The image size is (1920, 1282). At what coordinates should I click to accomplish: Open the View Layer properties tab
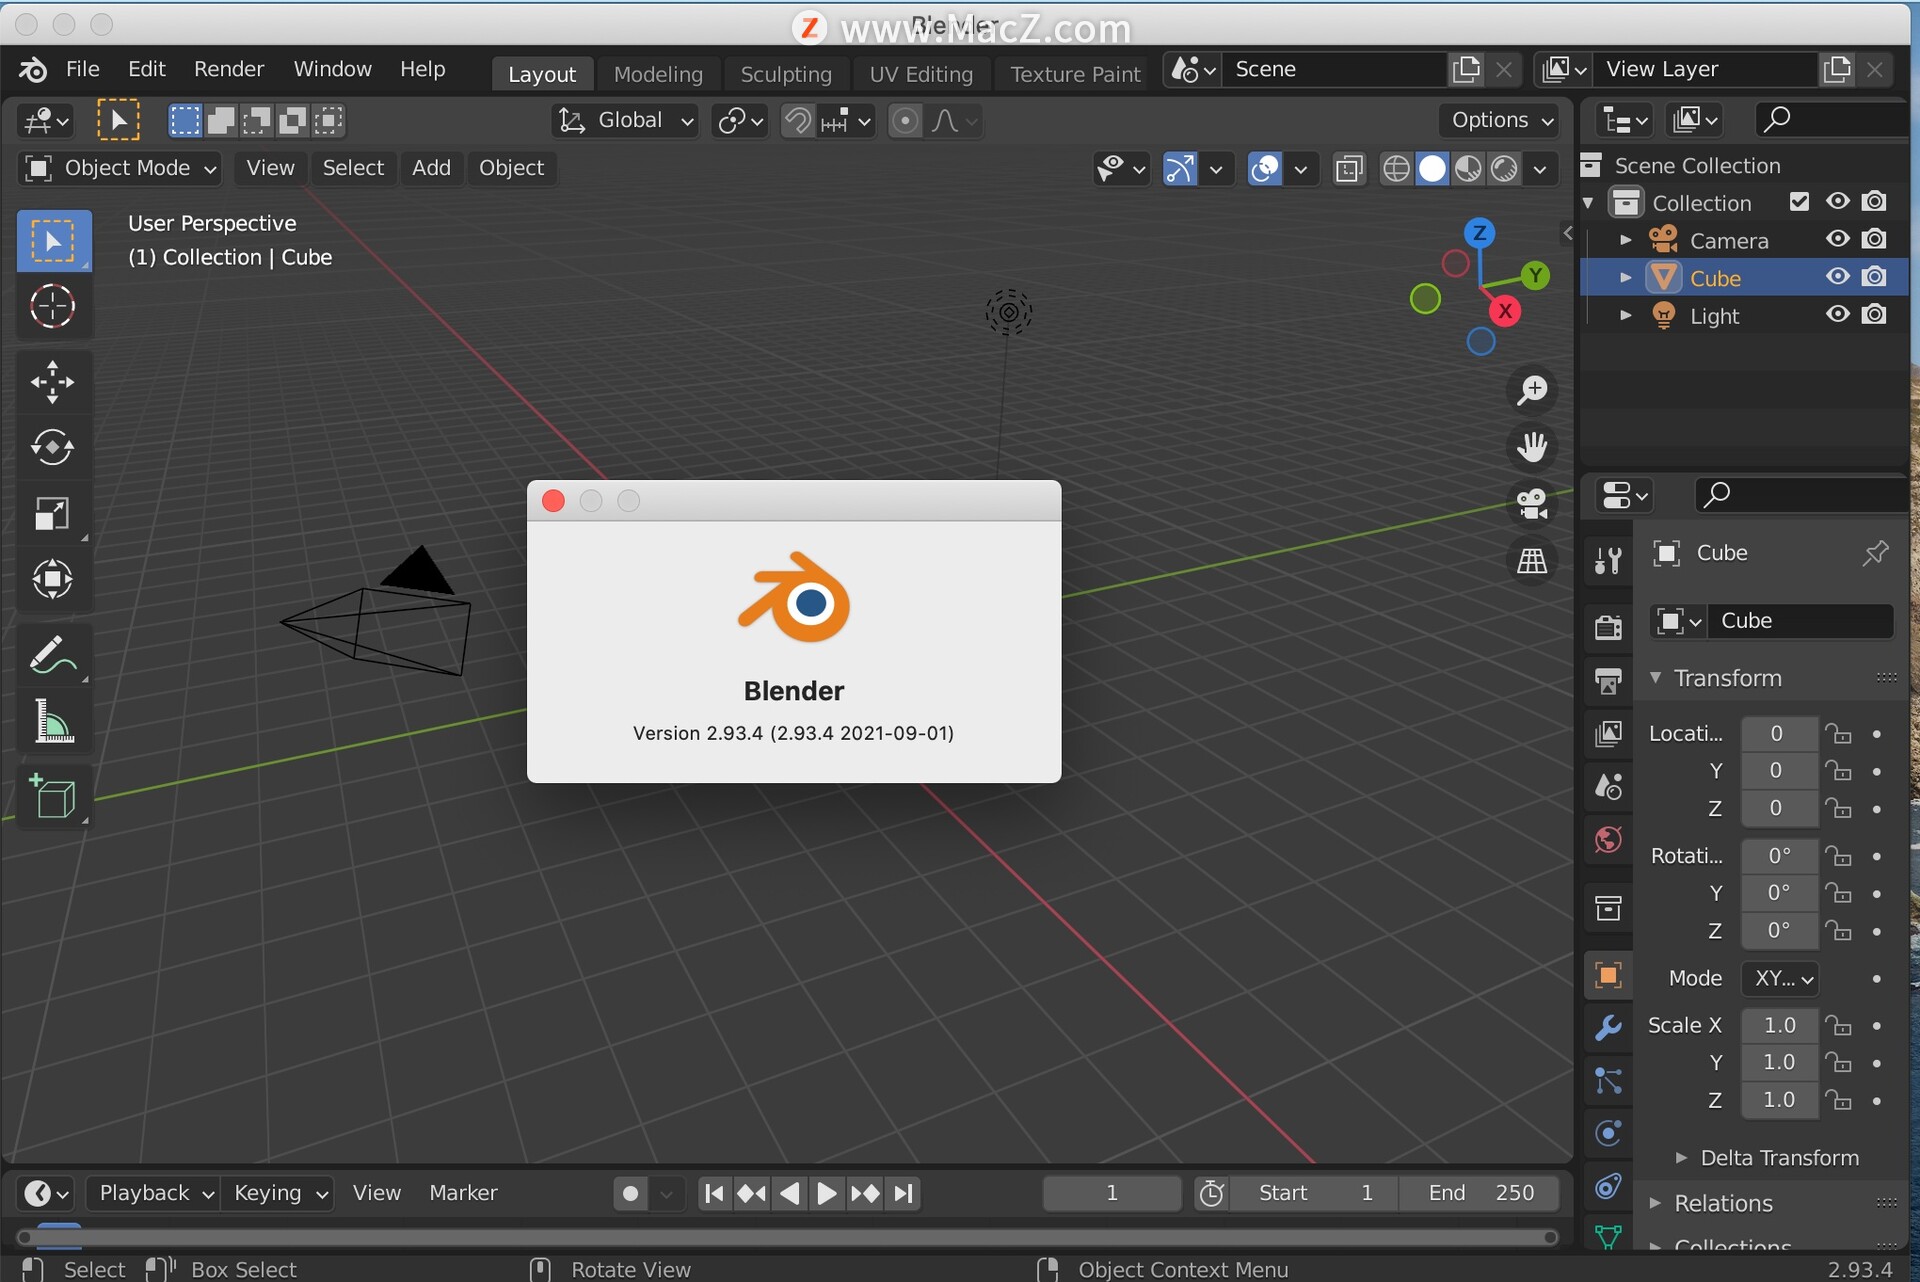1608,734
